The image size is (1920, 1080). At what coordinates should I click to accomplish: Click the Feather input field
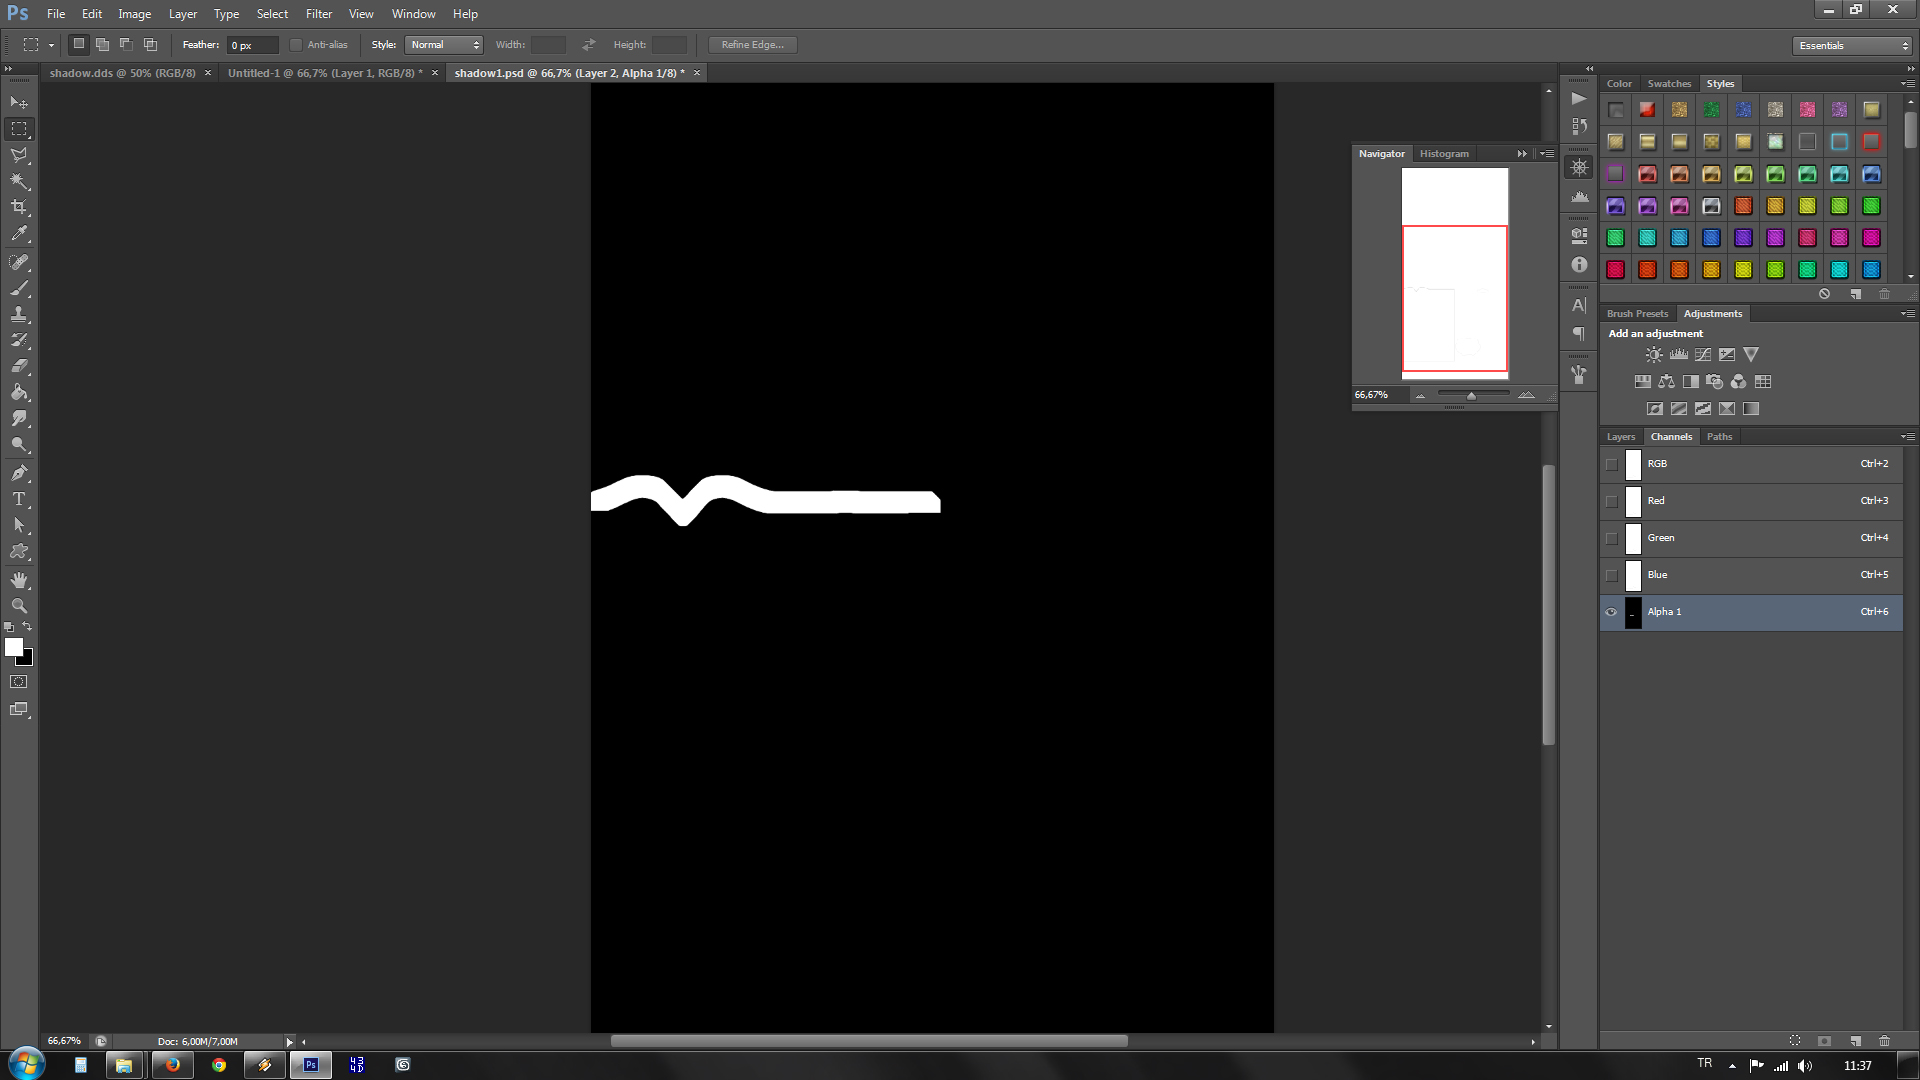click(253, 45)
